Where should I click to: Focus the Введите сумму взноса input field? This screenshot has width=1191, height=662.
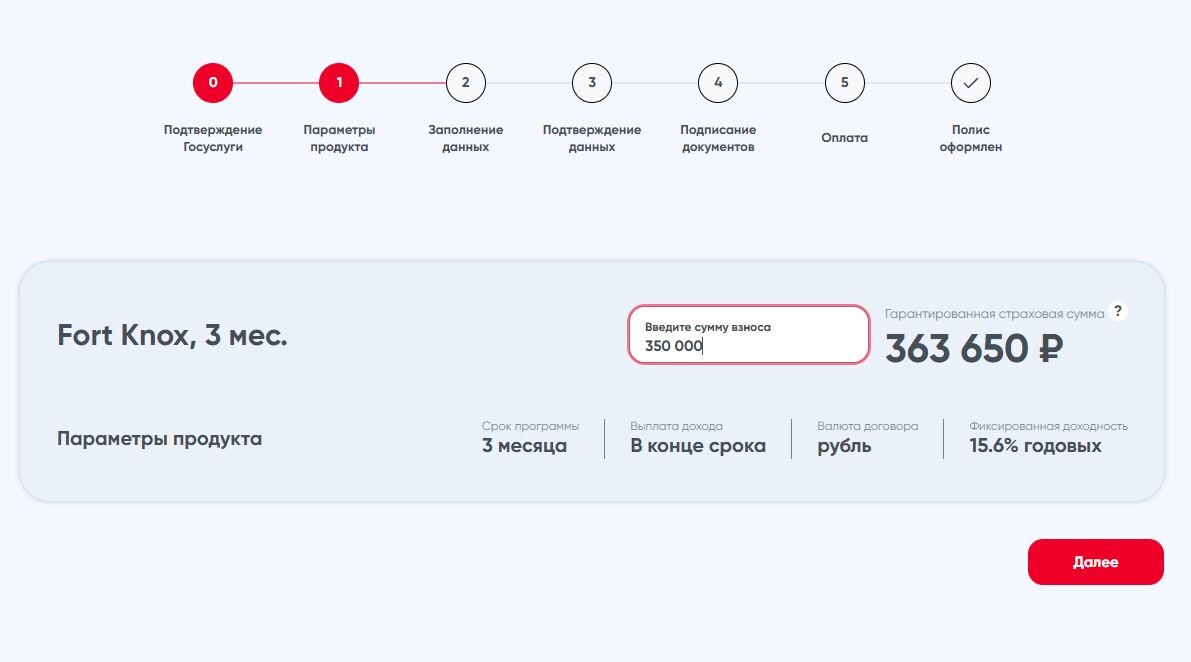(749, 335)
